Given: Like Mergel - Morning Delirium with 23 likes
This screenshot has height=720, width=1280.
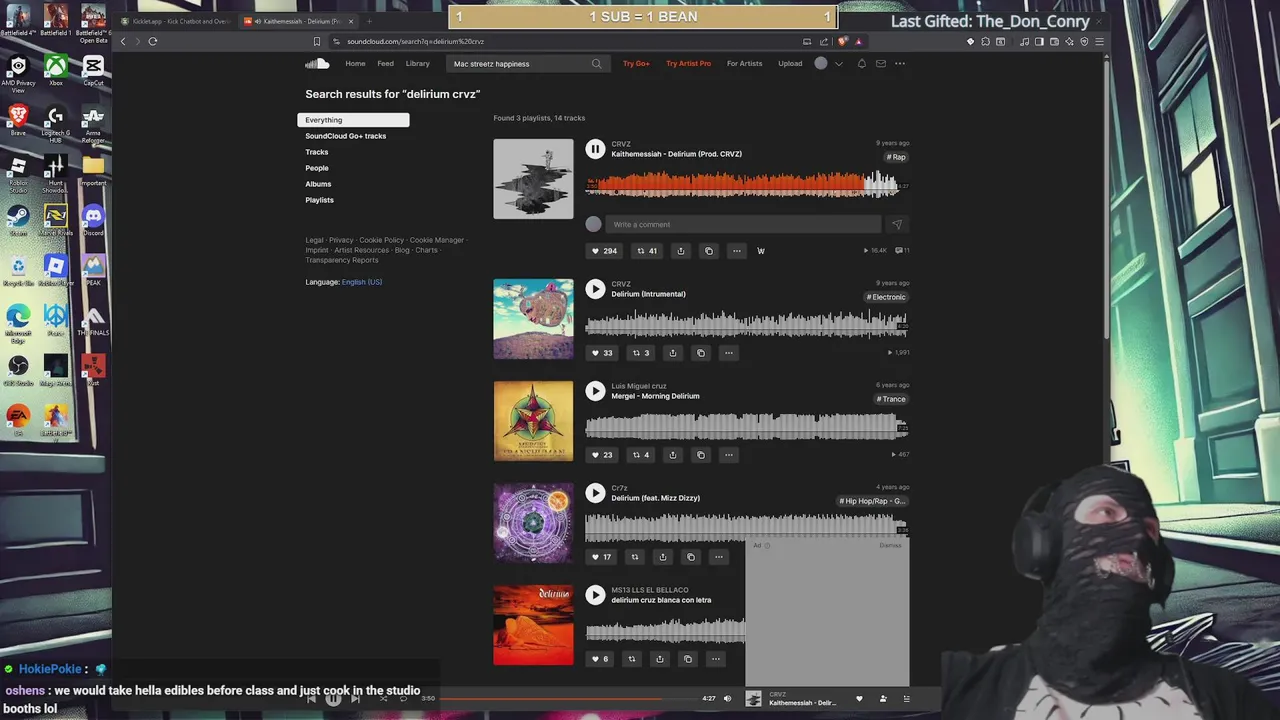Looking at the screenshot, I should [x=601, y=455].
